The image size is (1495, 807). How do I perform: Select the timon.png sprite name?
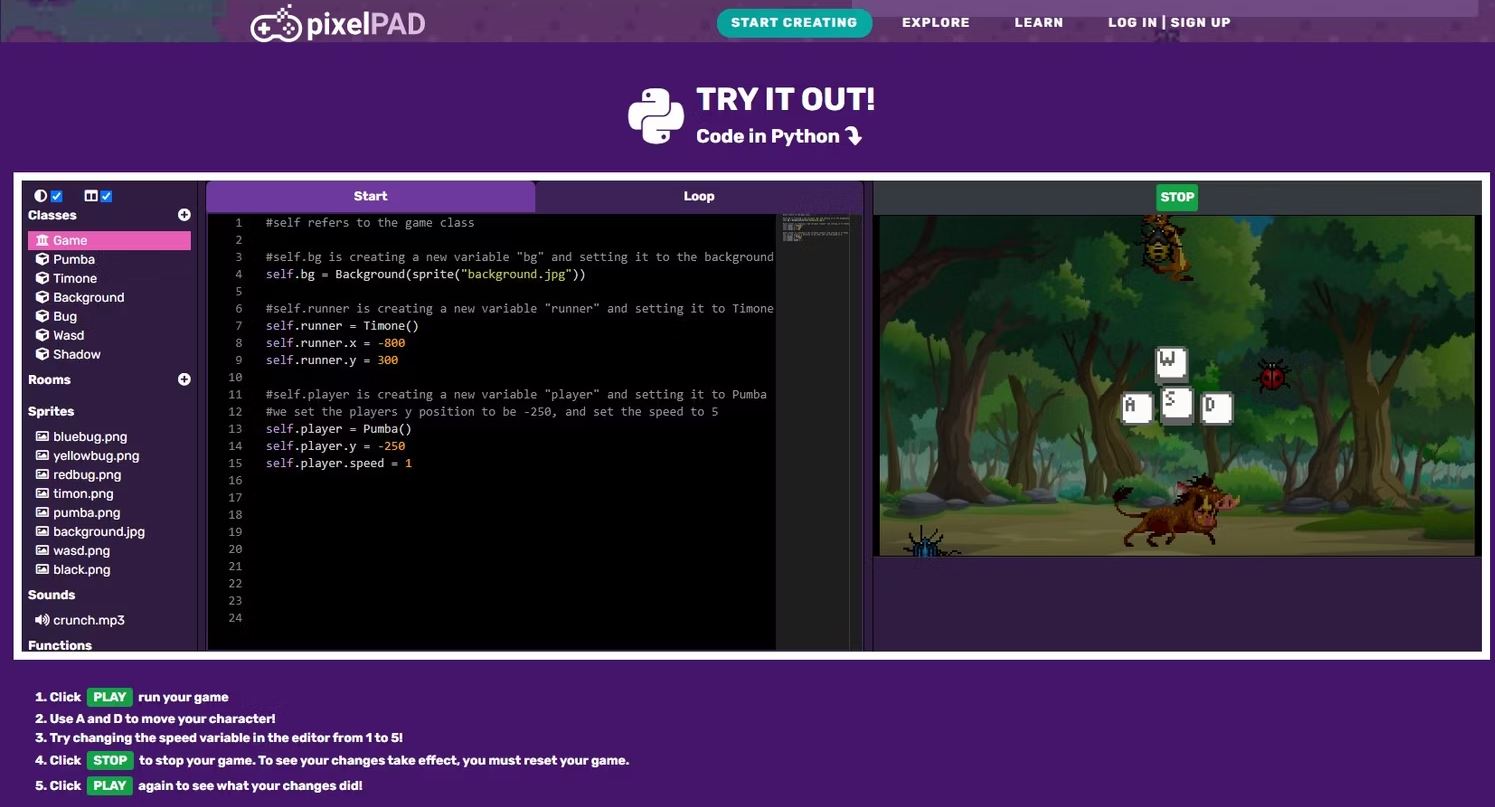click(83, 493)
